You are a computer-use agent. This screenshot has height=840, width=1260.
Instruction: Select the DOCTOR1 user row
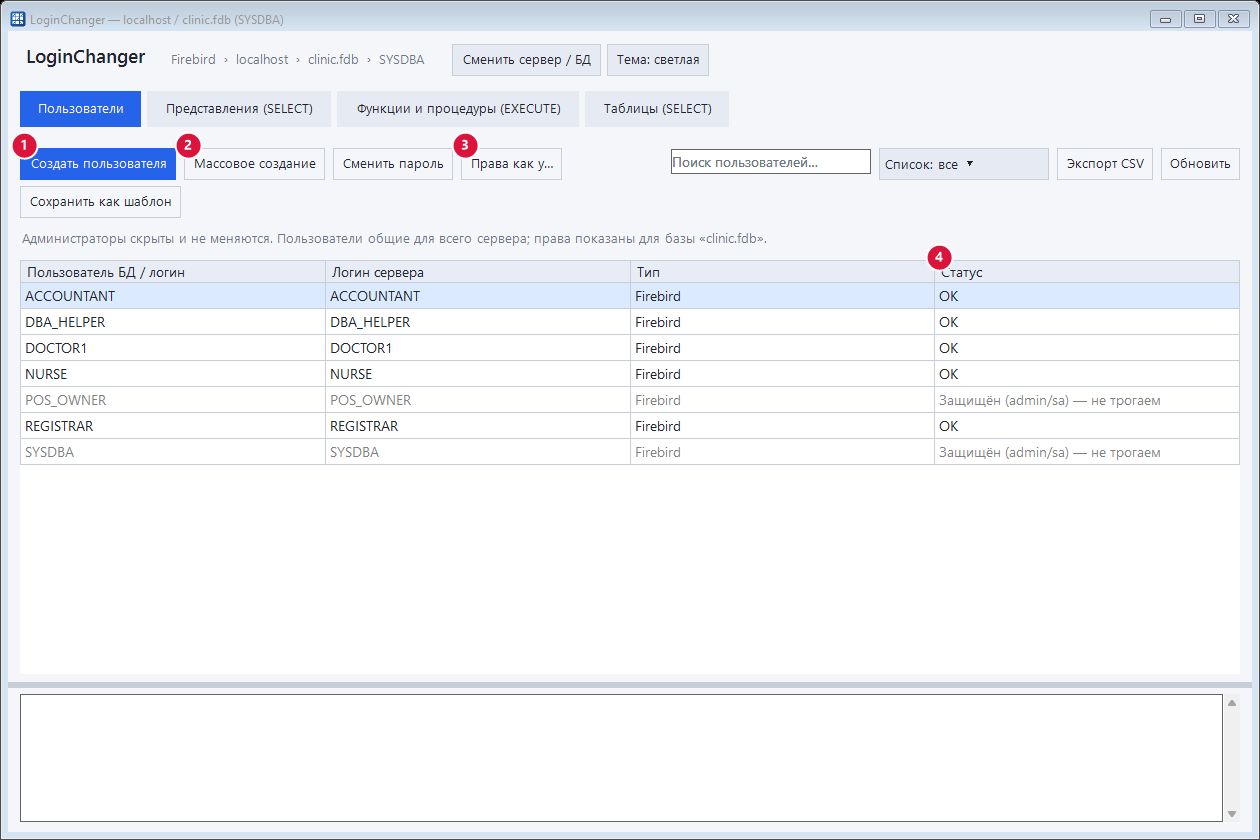pyautogui.click(x=630, y=348)
